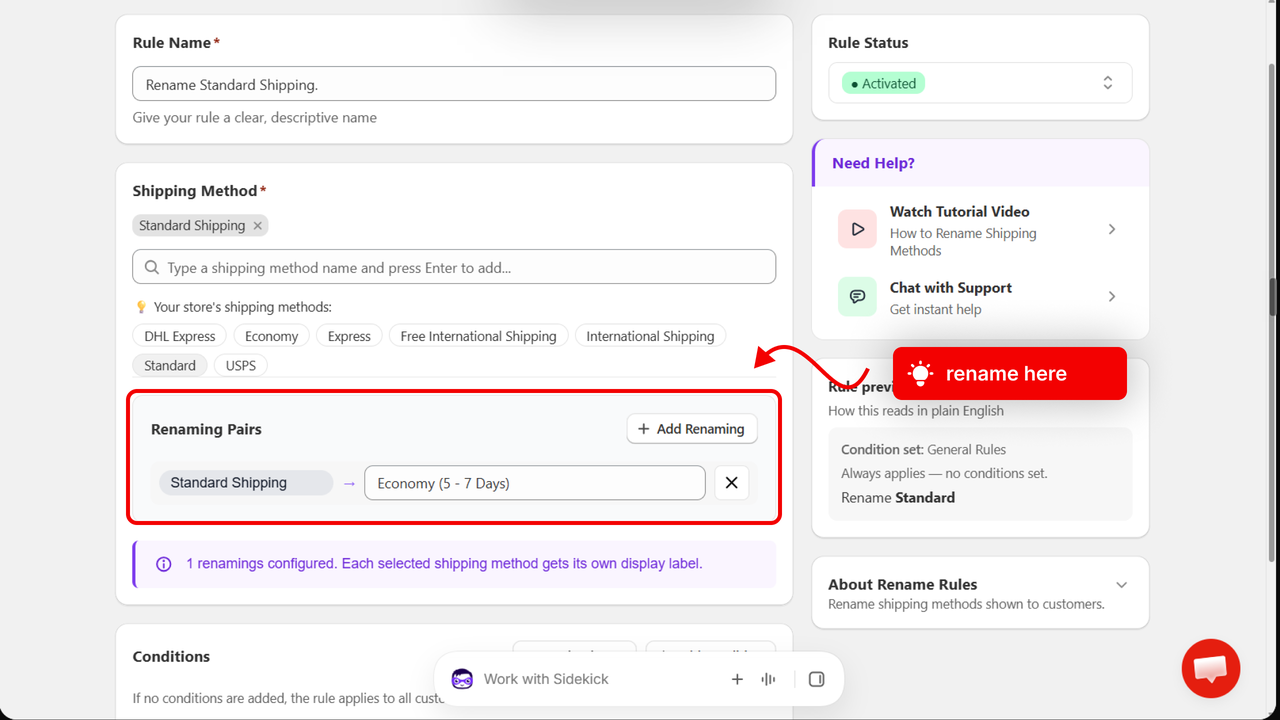Click the info icon in renamings notice
This screenshot has width=1280, height=720.
164,564
